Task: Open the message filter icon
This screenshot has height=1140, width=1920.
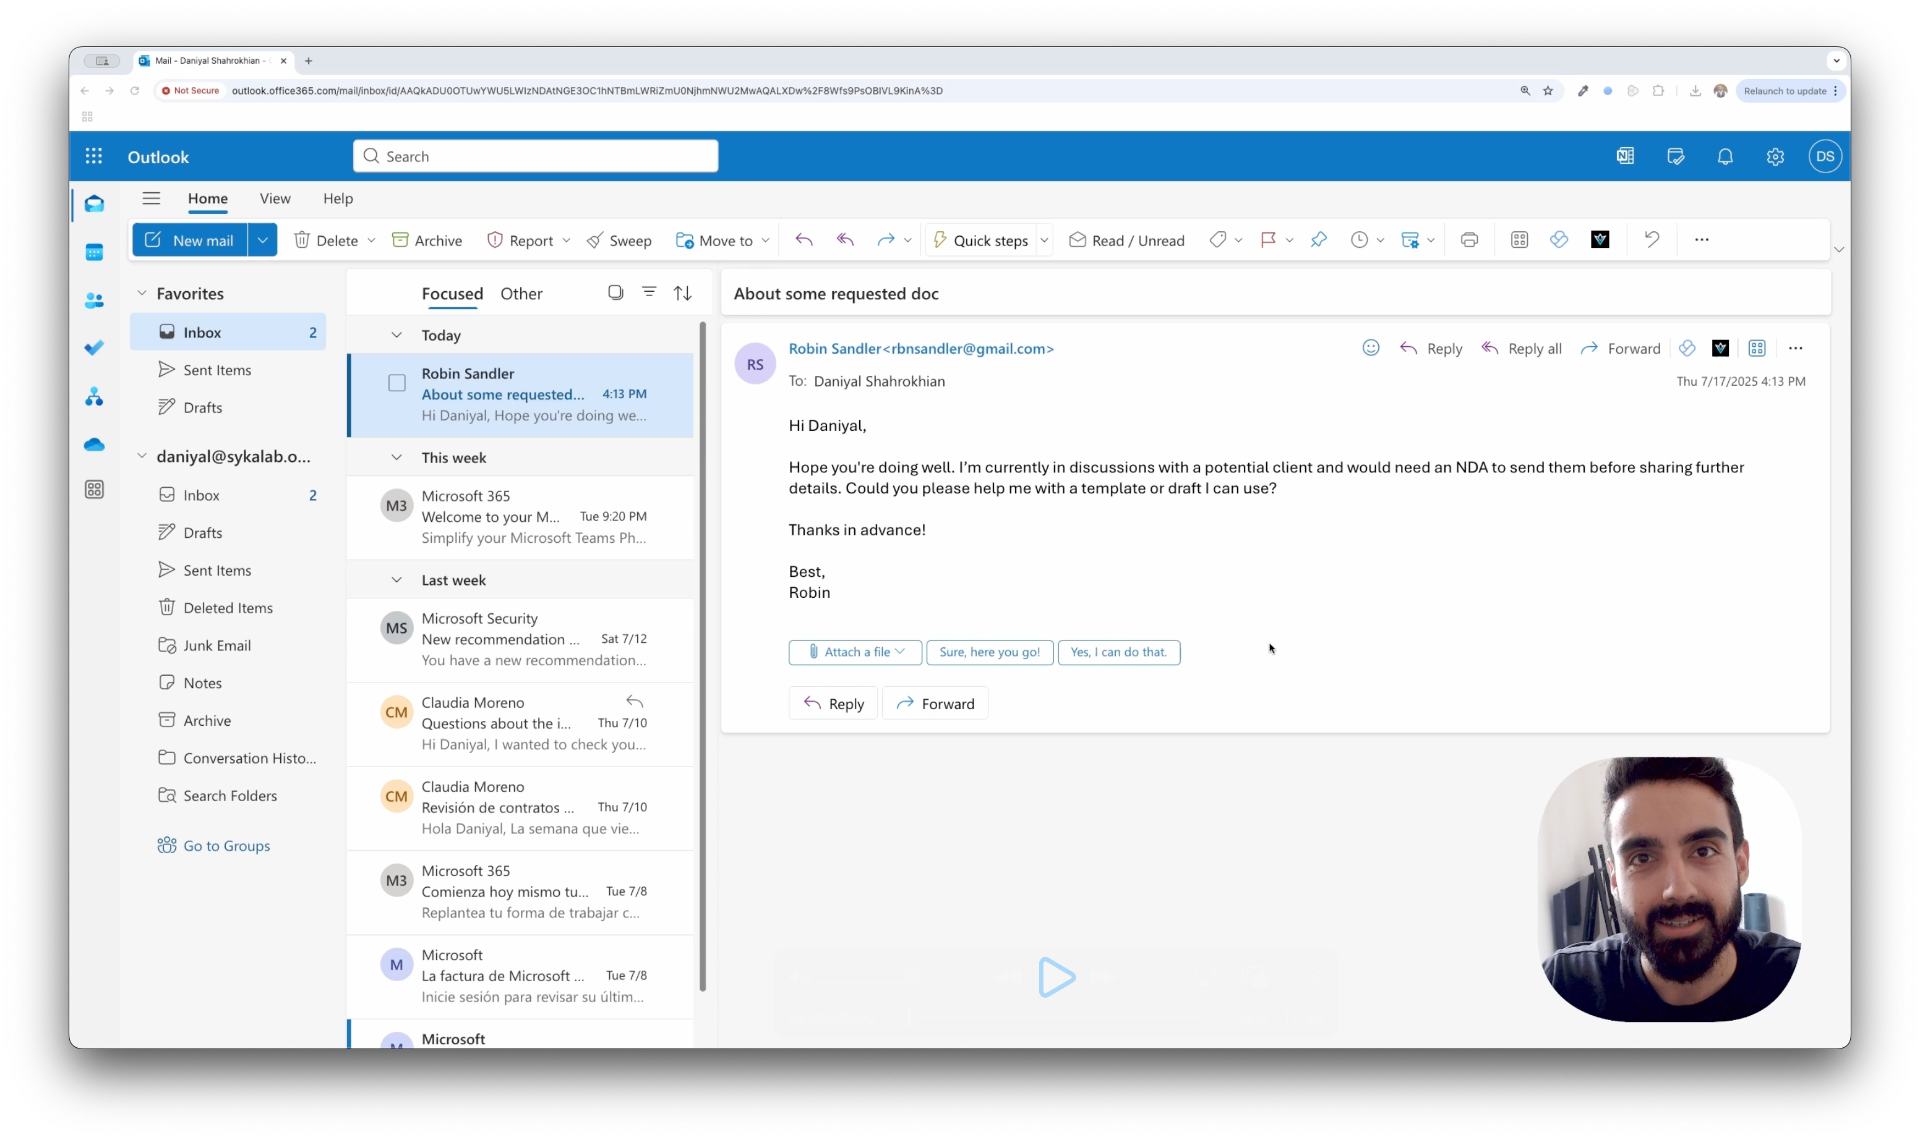Action: coord(649,293)
